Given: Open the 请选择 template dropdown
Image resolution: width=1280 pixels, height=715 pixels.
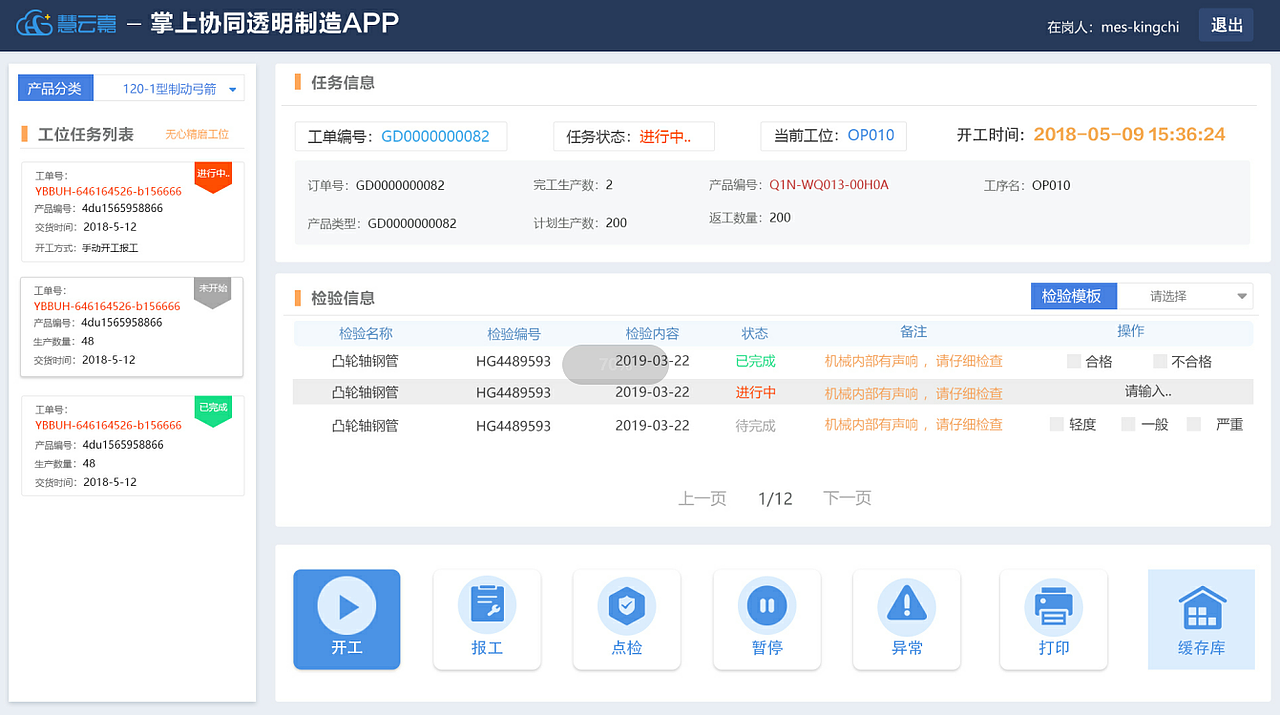Looking at the screenshot, I should coord(1186,296).
